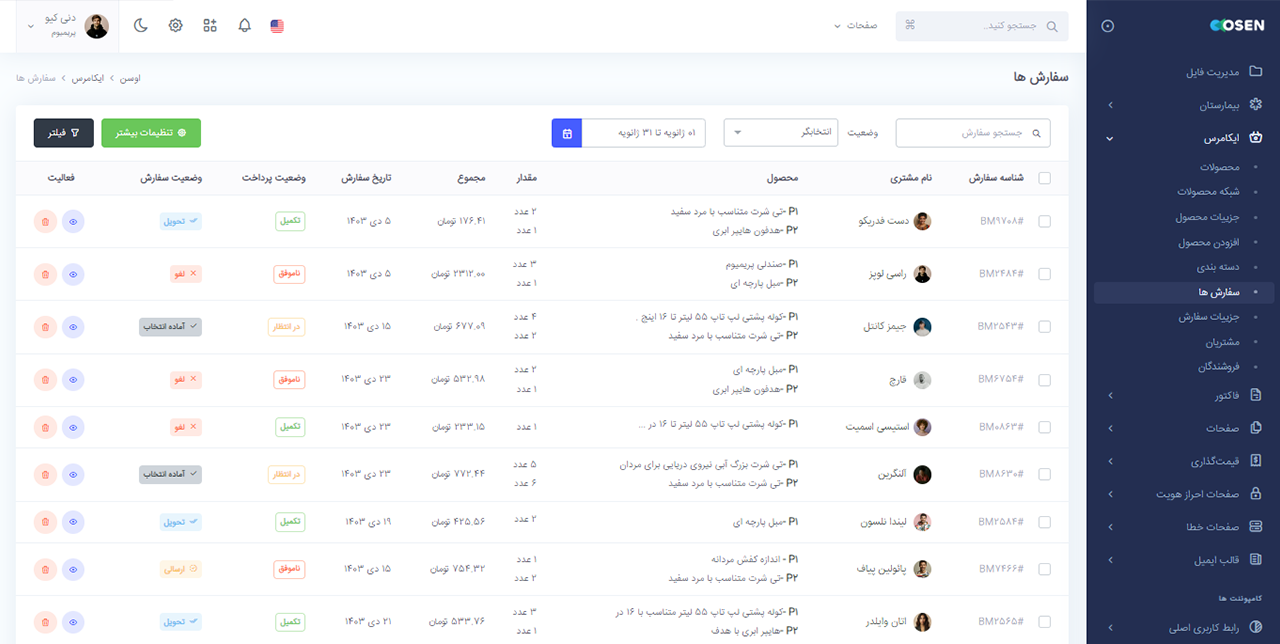The height and width of the screenshot is (644, 1280).
Task: Open the apps grid icon in the header
Action: coord(209,25)
